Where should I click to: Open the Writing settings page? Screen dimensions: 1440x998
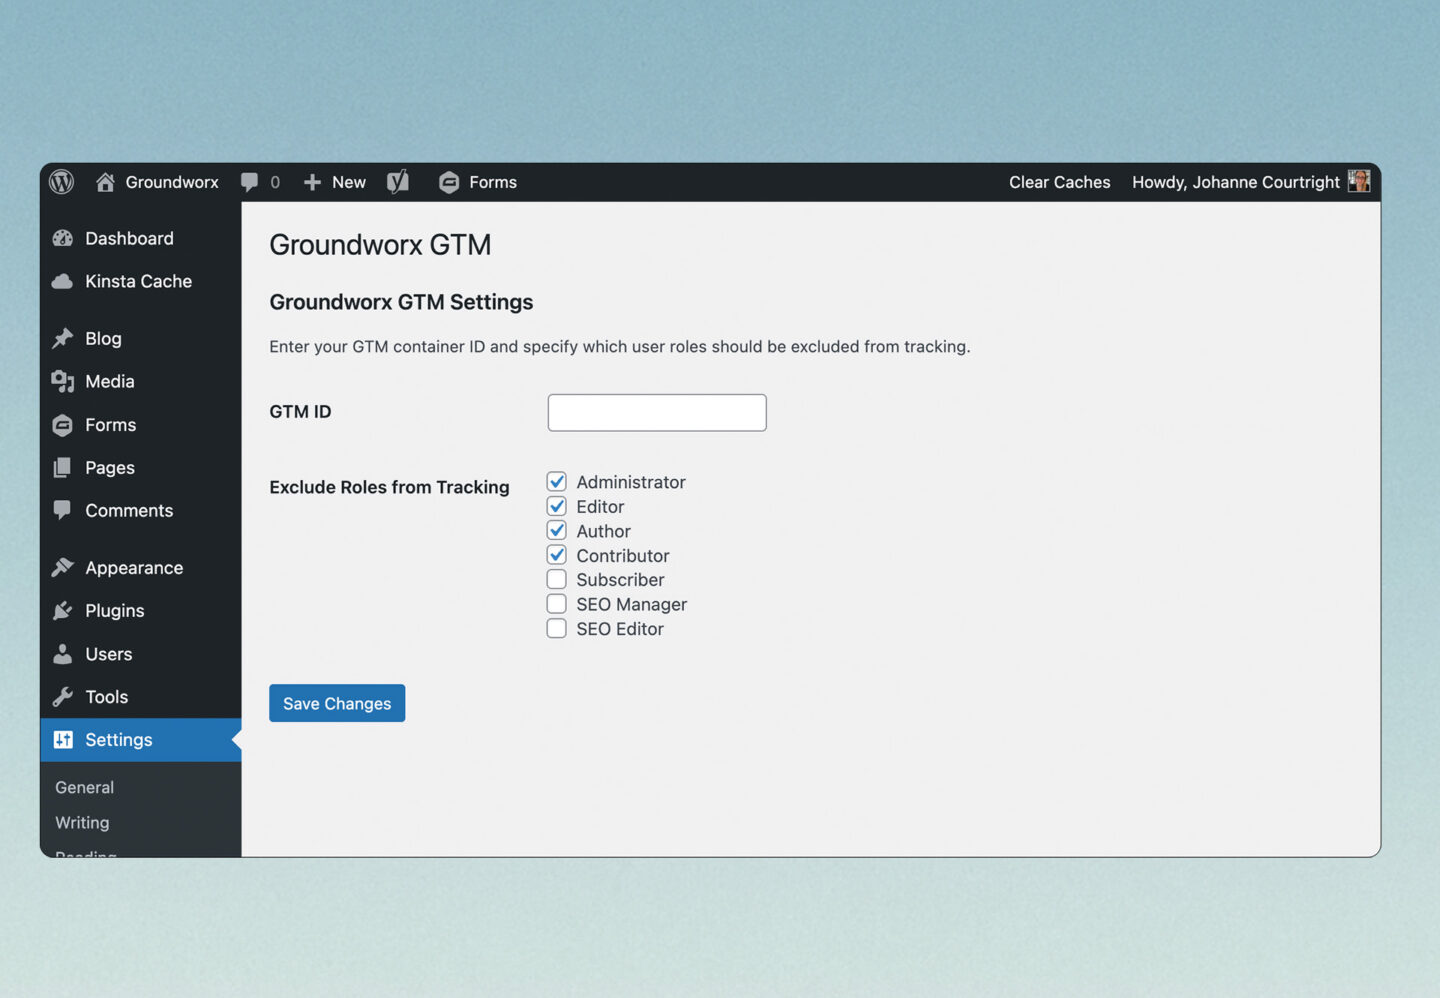(81, 822)
